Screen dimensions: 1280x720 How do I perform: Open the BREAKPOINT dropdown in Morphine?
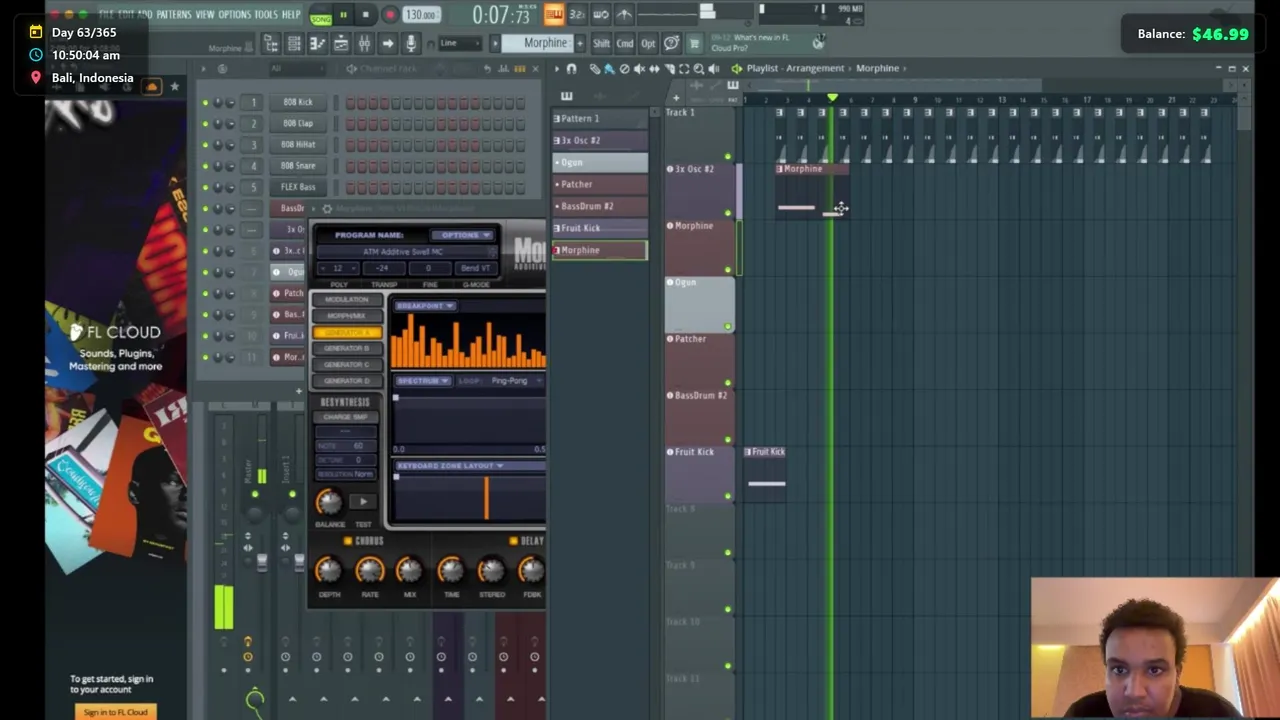click(426, 306)
